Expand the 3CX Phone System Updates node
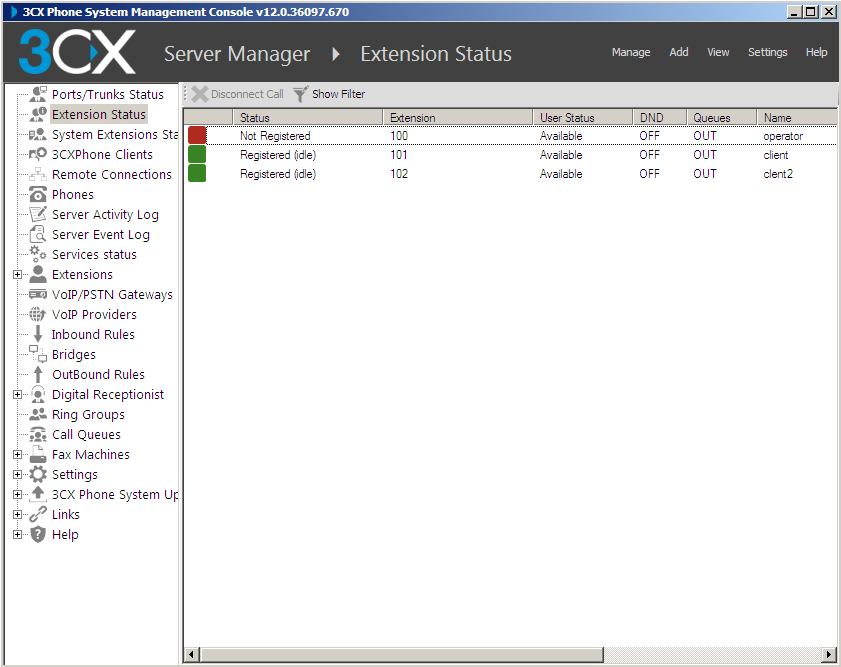 point(17,494)
